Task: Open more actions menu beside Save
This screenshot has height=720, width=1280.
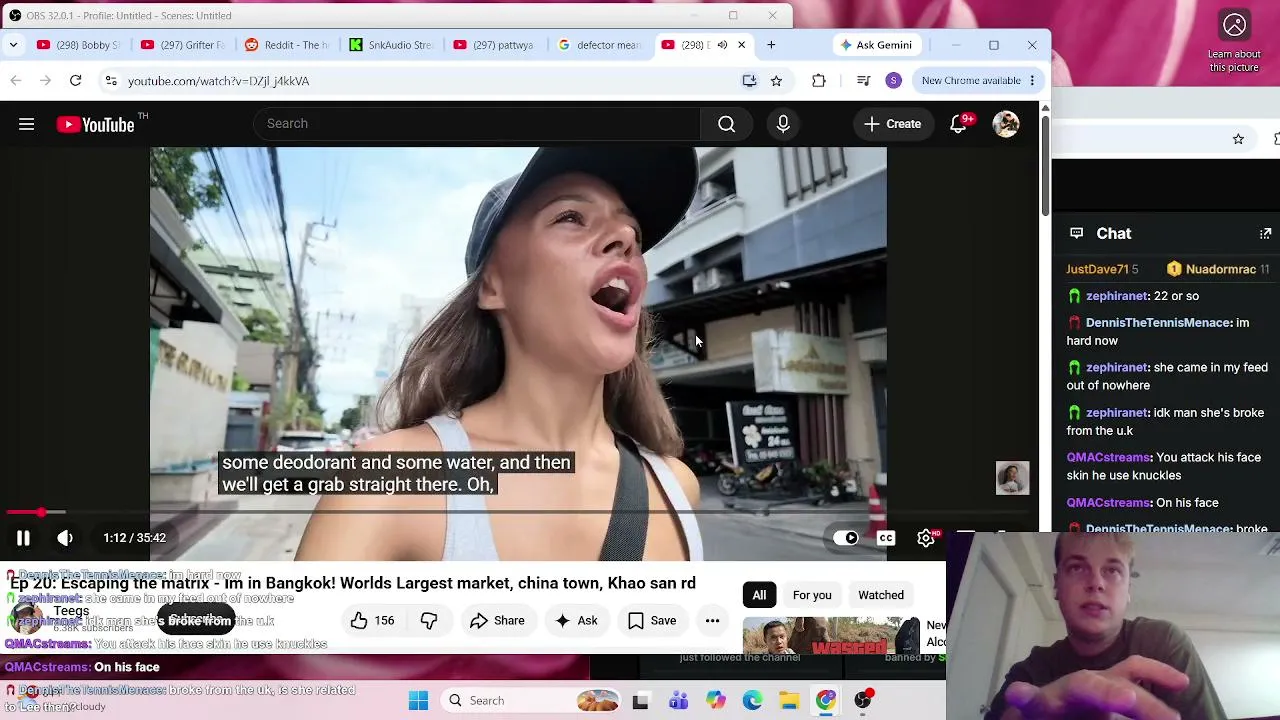Action: (x=712, y=621)
